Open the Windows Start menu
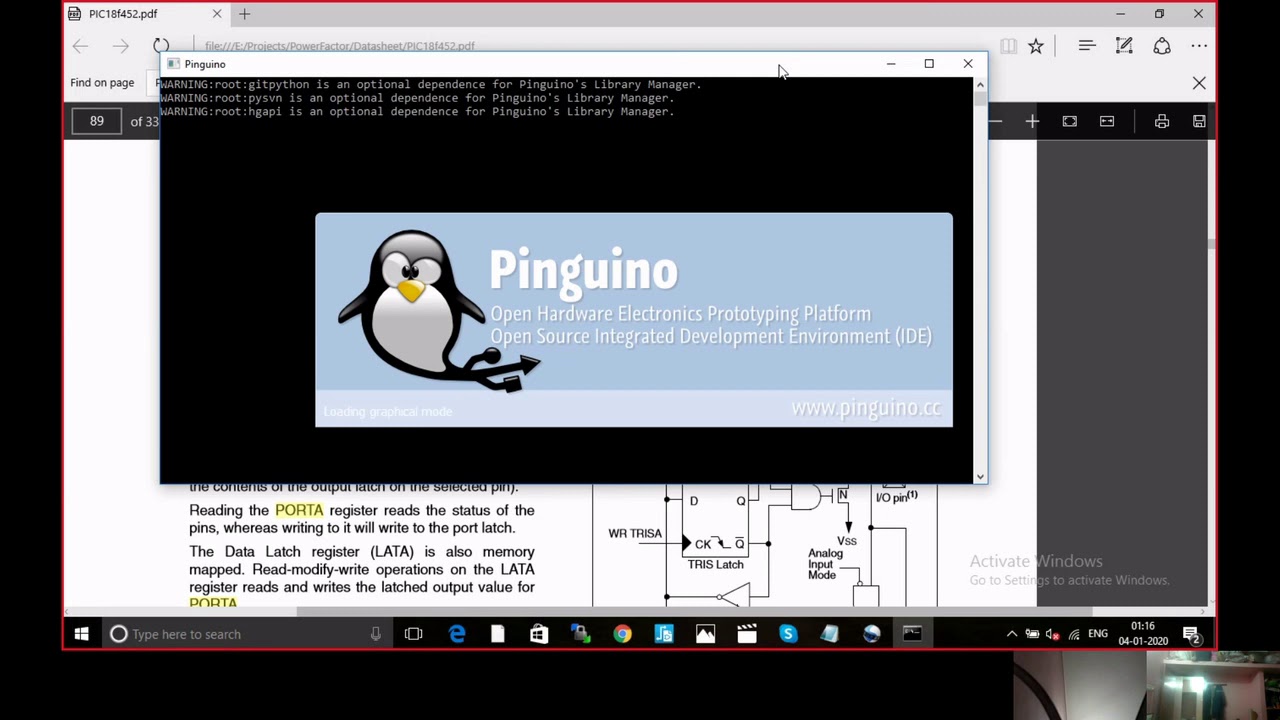Image resolution: width=1280 pixels, height=720 pixels. (x=81, y=634)
